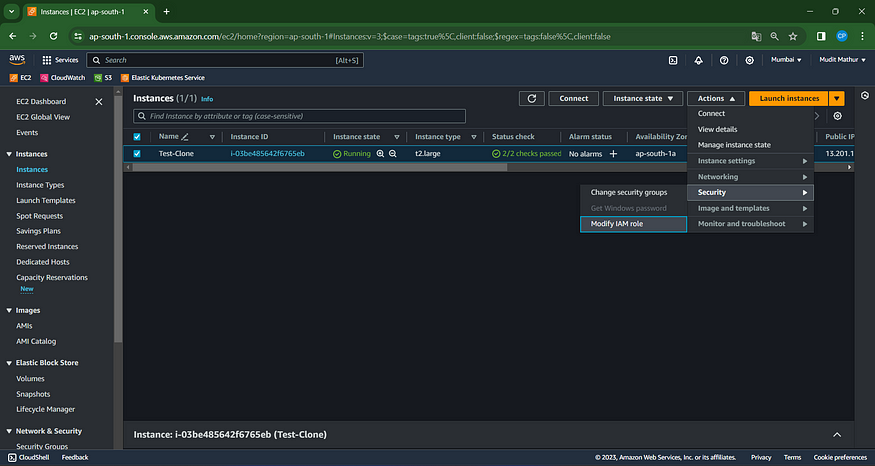
Task: Open Chrome three-dot menu
Action: coord(863,36)
